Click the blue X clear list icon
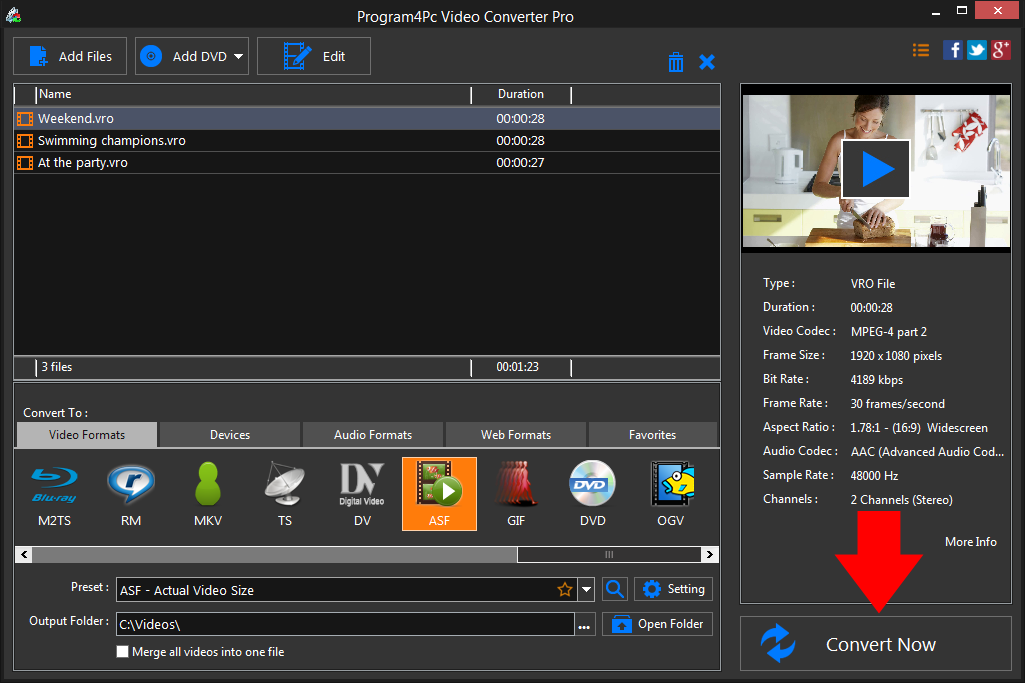Image resolution: width=1025 pixels, height=683 pixels. coord(707,62)
